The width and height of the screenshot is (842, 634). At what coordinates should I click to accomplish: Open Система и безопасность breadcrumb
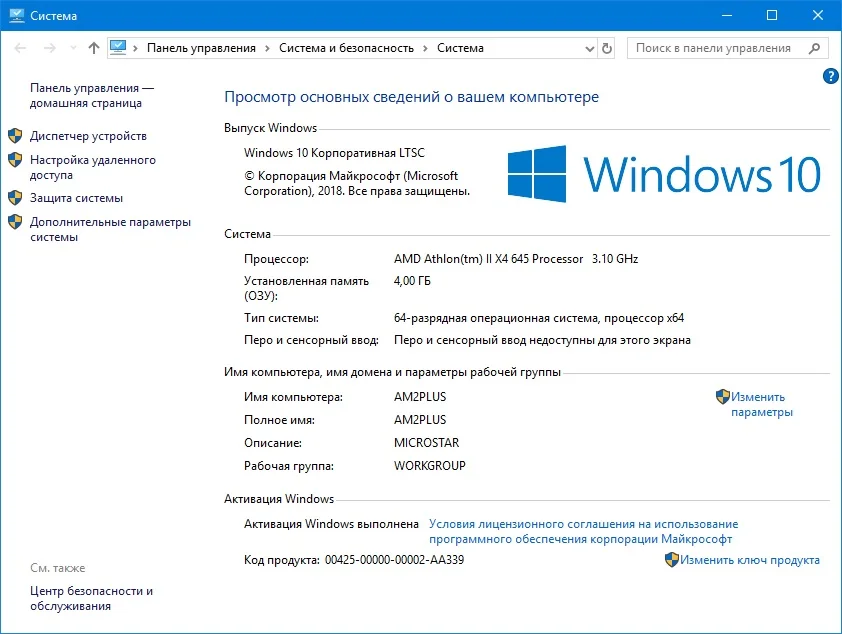pos(346,48)
